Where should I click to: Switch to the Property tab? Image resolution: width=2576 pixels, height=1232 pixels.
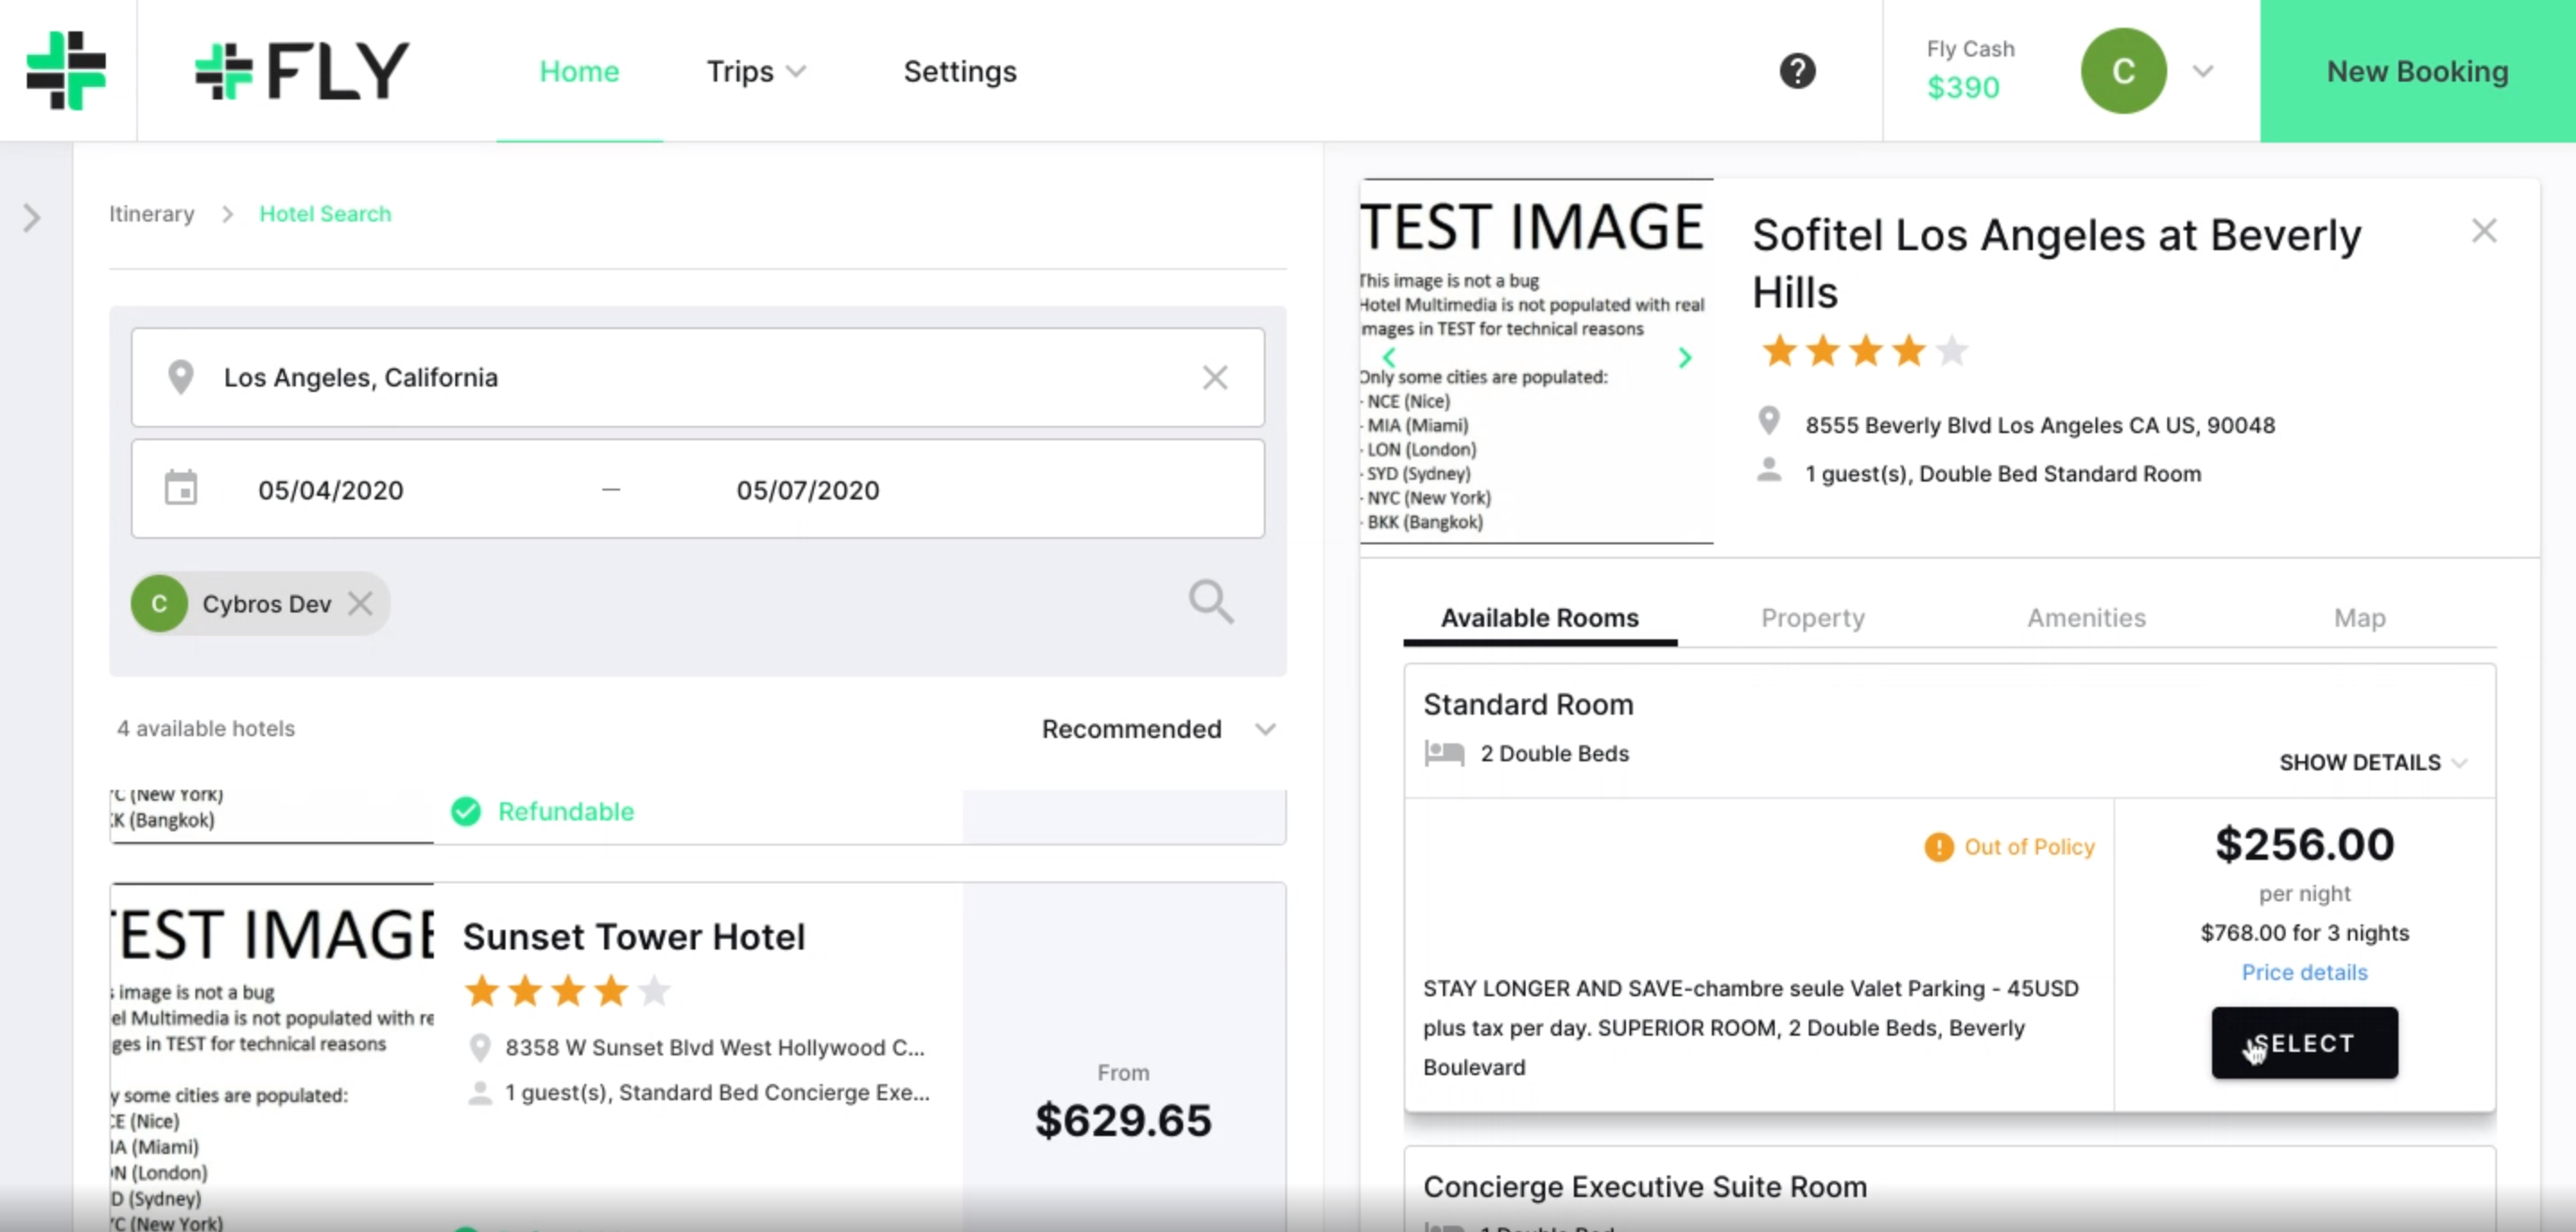(1812, 618)
